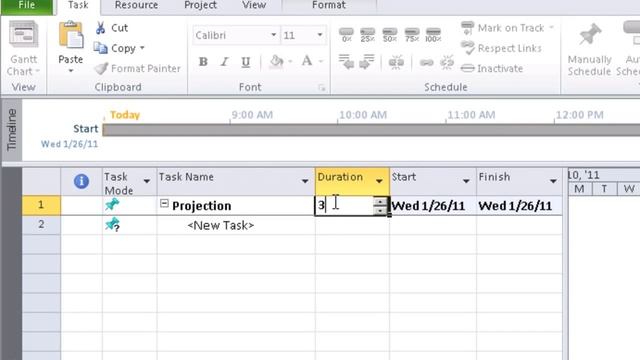This screenshot has height=360, width=640.
Task: Click the Start column header
Action: click(x=433, y=181)
